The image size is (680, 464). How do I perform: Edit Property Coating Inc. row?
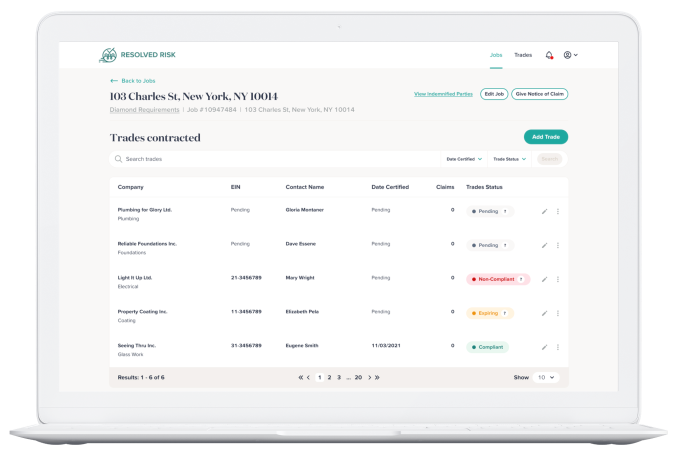pyautogui.click(x=544, y=313)
